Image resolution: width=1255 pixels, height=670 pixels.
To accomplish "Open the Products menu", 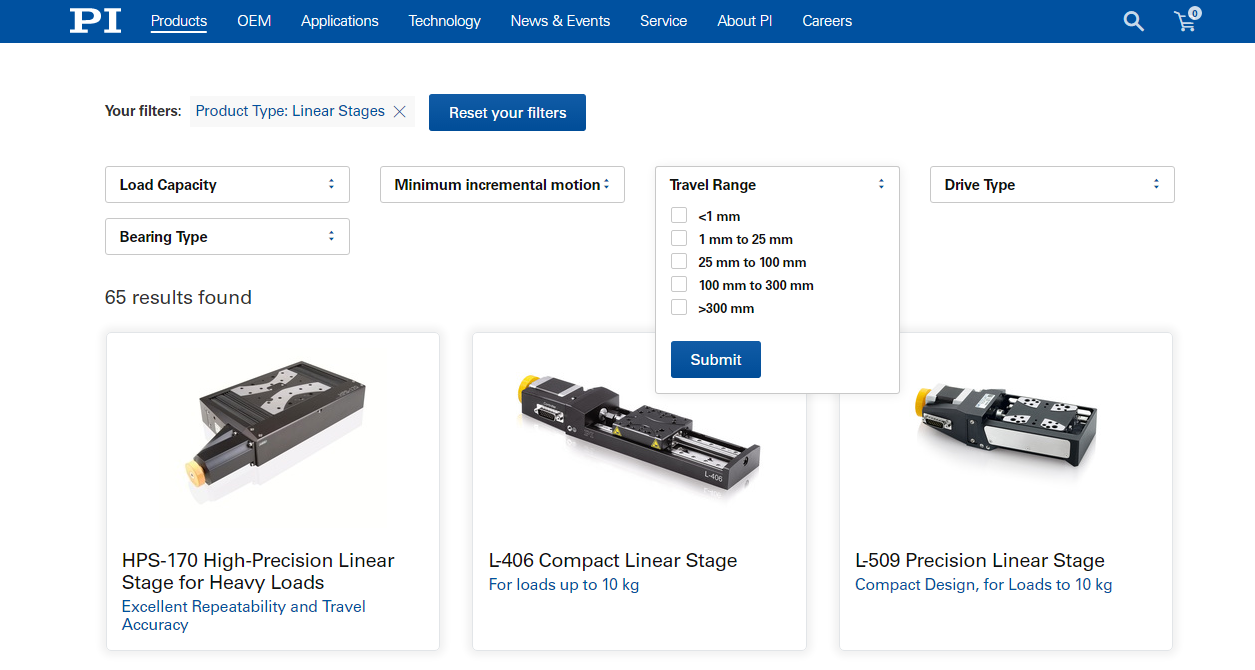I will point(178,20).
